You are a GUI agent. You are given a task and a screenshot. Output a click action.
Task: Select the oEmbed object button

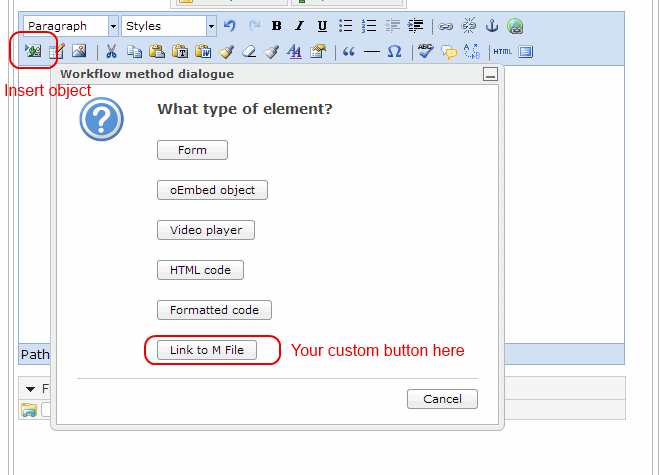pos(212,190)
